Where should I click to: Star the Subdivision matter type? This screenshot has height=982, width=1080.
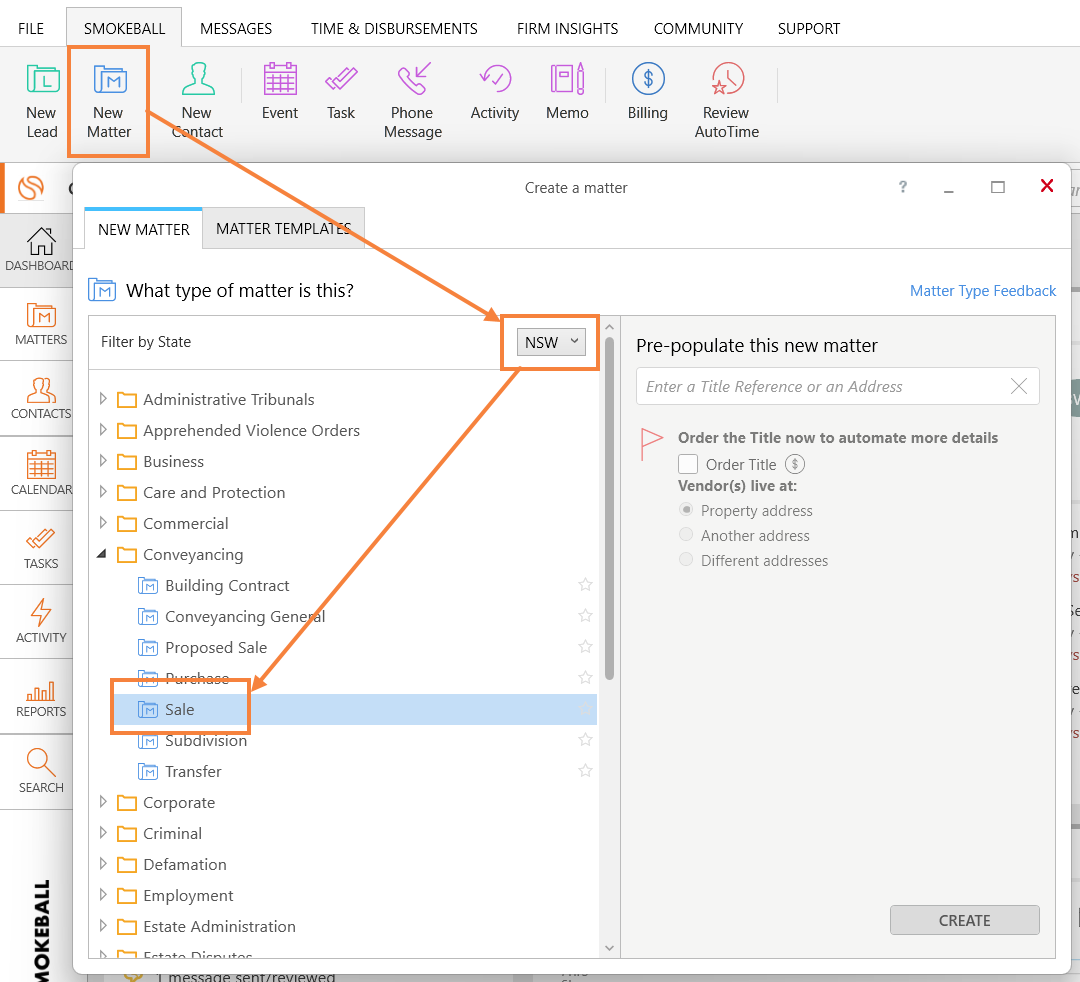(585, 740)
